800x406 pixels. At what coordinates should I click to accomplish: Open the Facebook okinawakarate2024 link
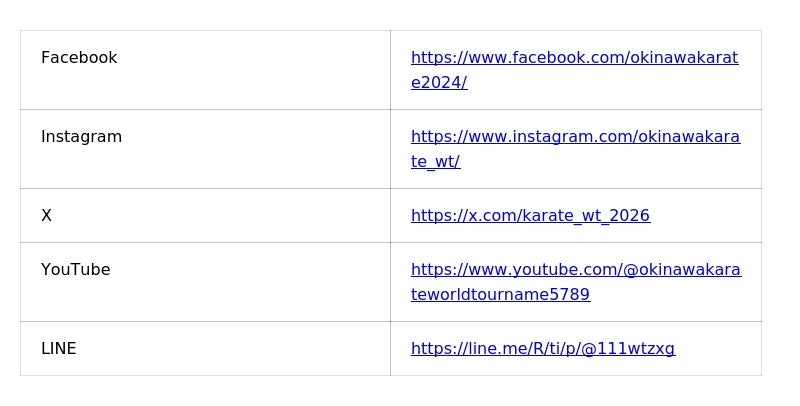tap(574, 58)
